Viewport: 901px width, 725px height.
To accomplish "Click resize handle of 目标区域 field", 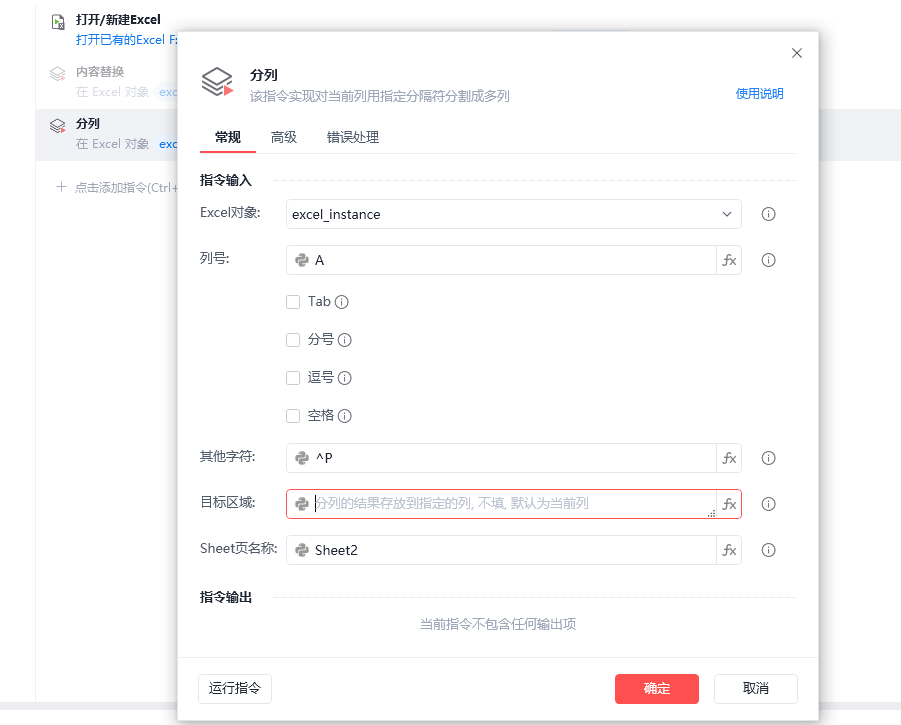I will (x=711, y=514).
